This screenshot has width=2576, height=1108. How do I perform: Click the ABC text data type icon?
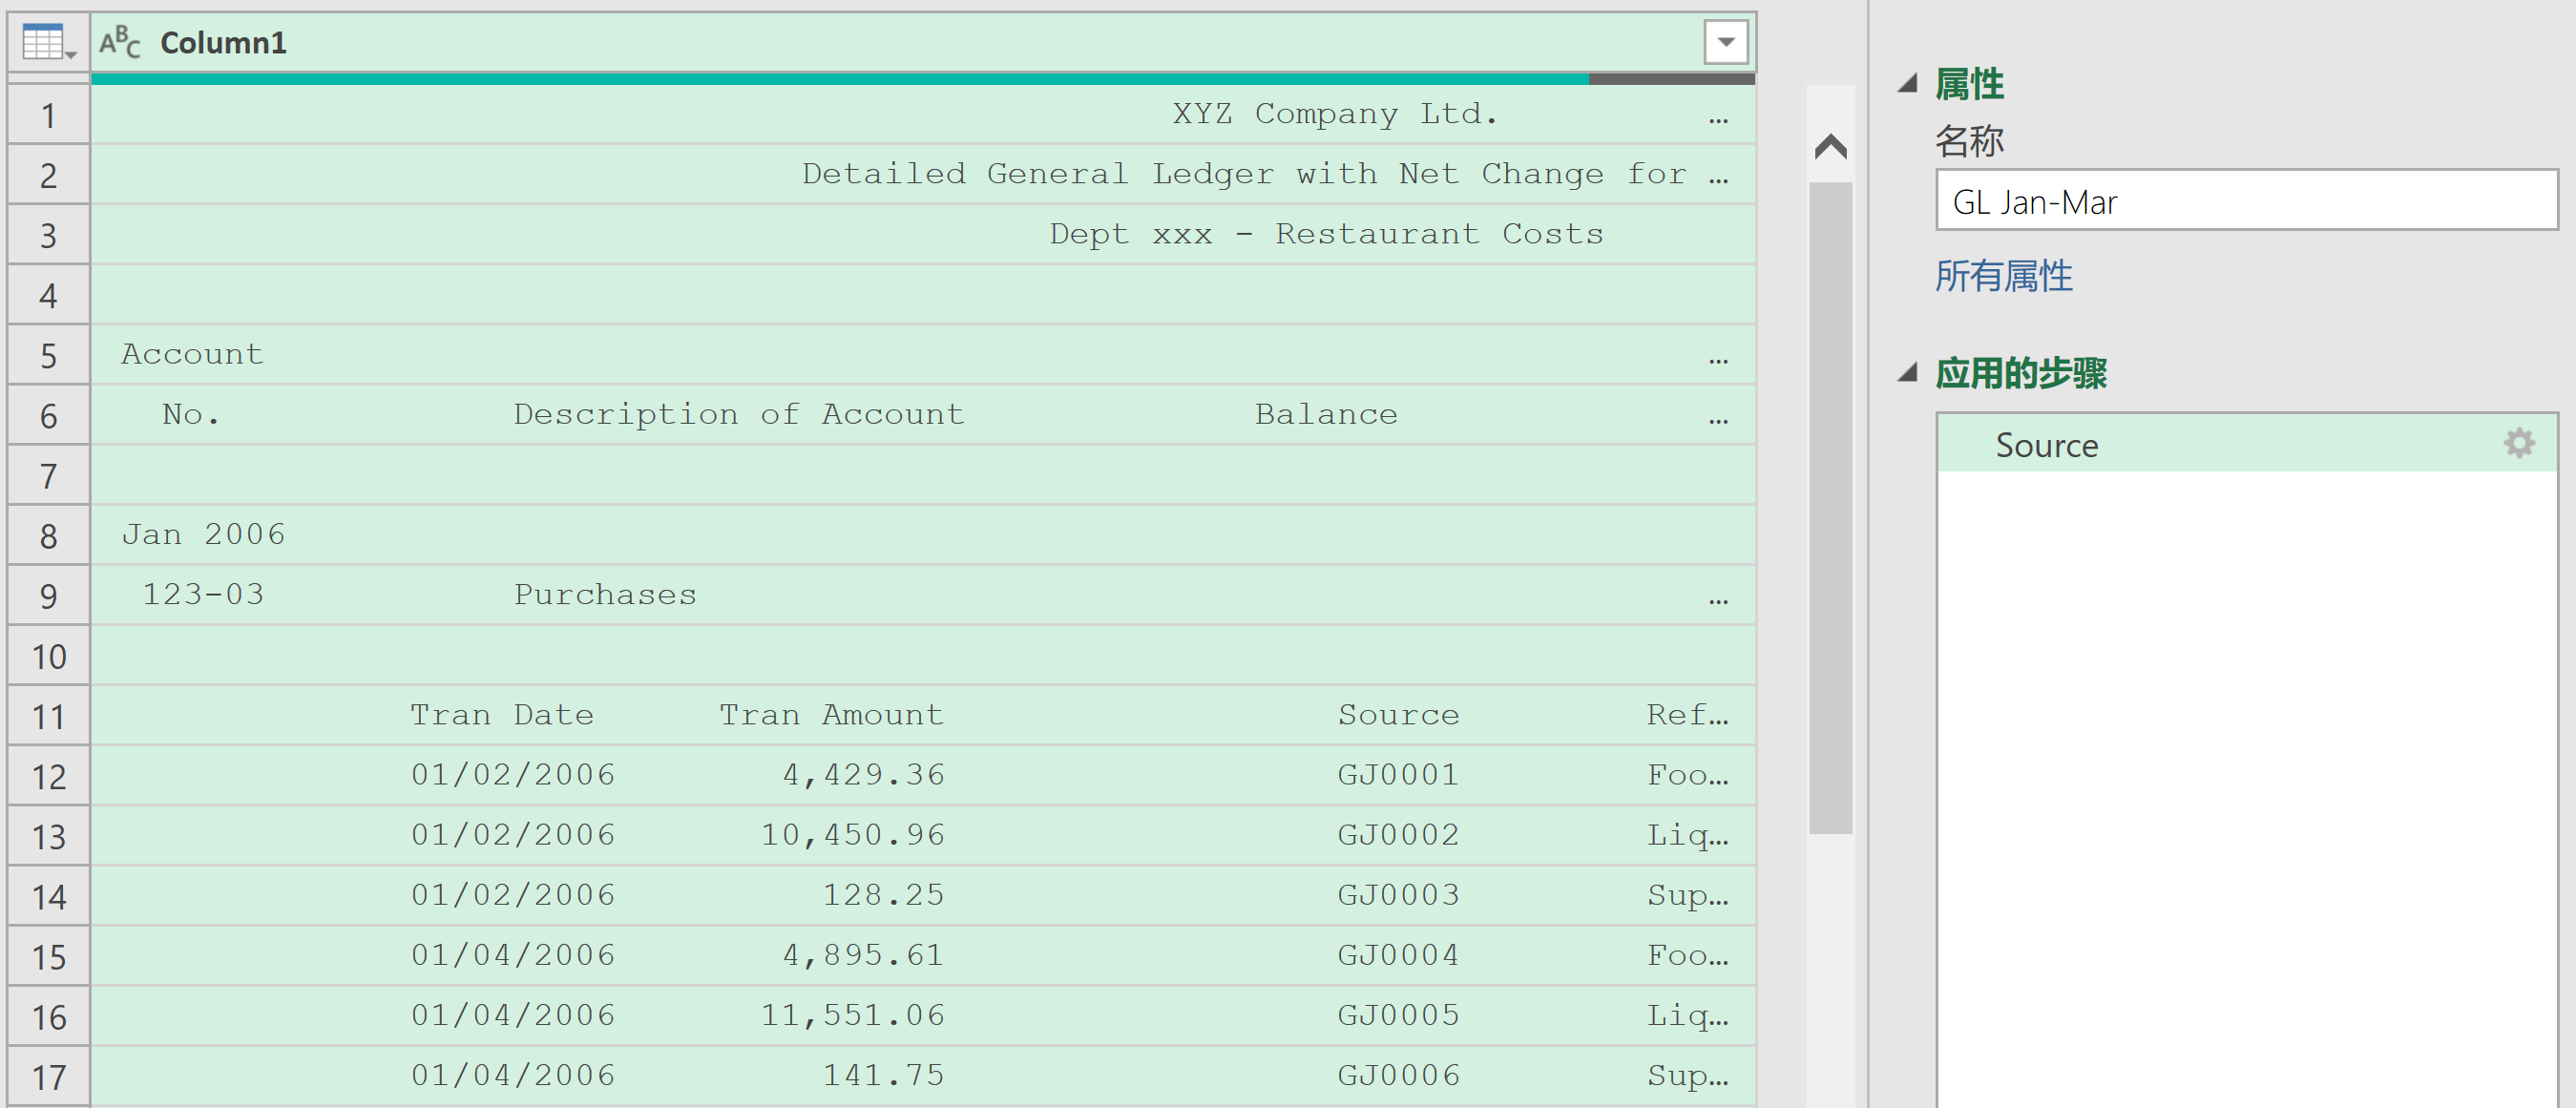pyautogui.click(x=120, y=43)
